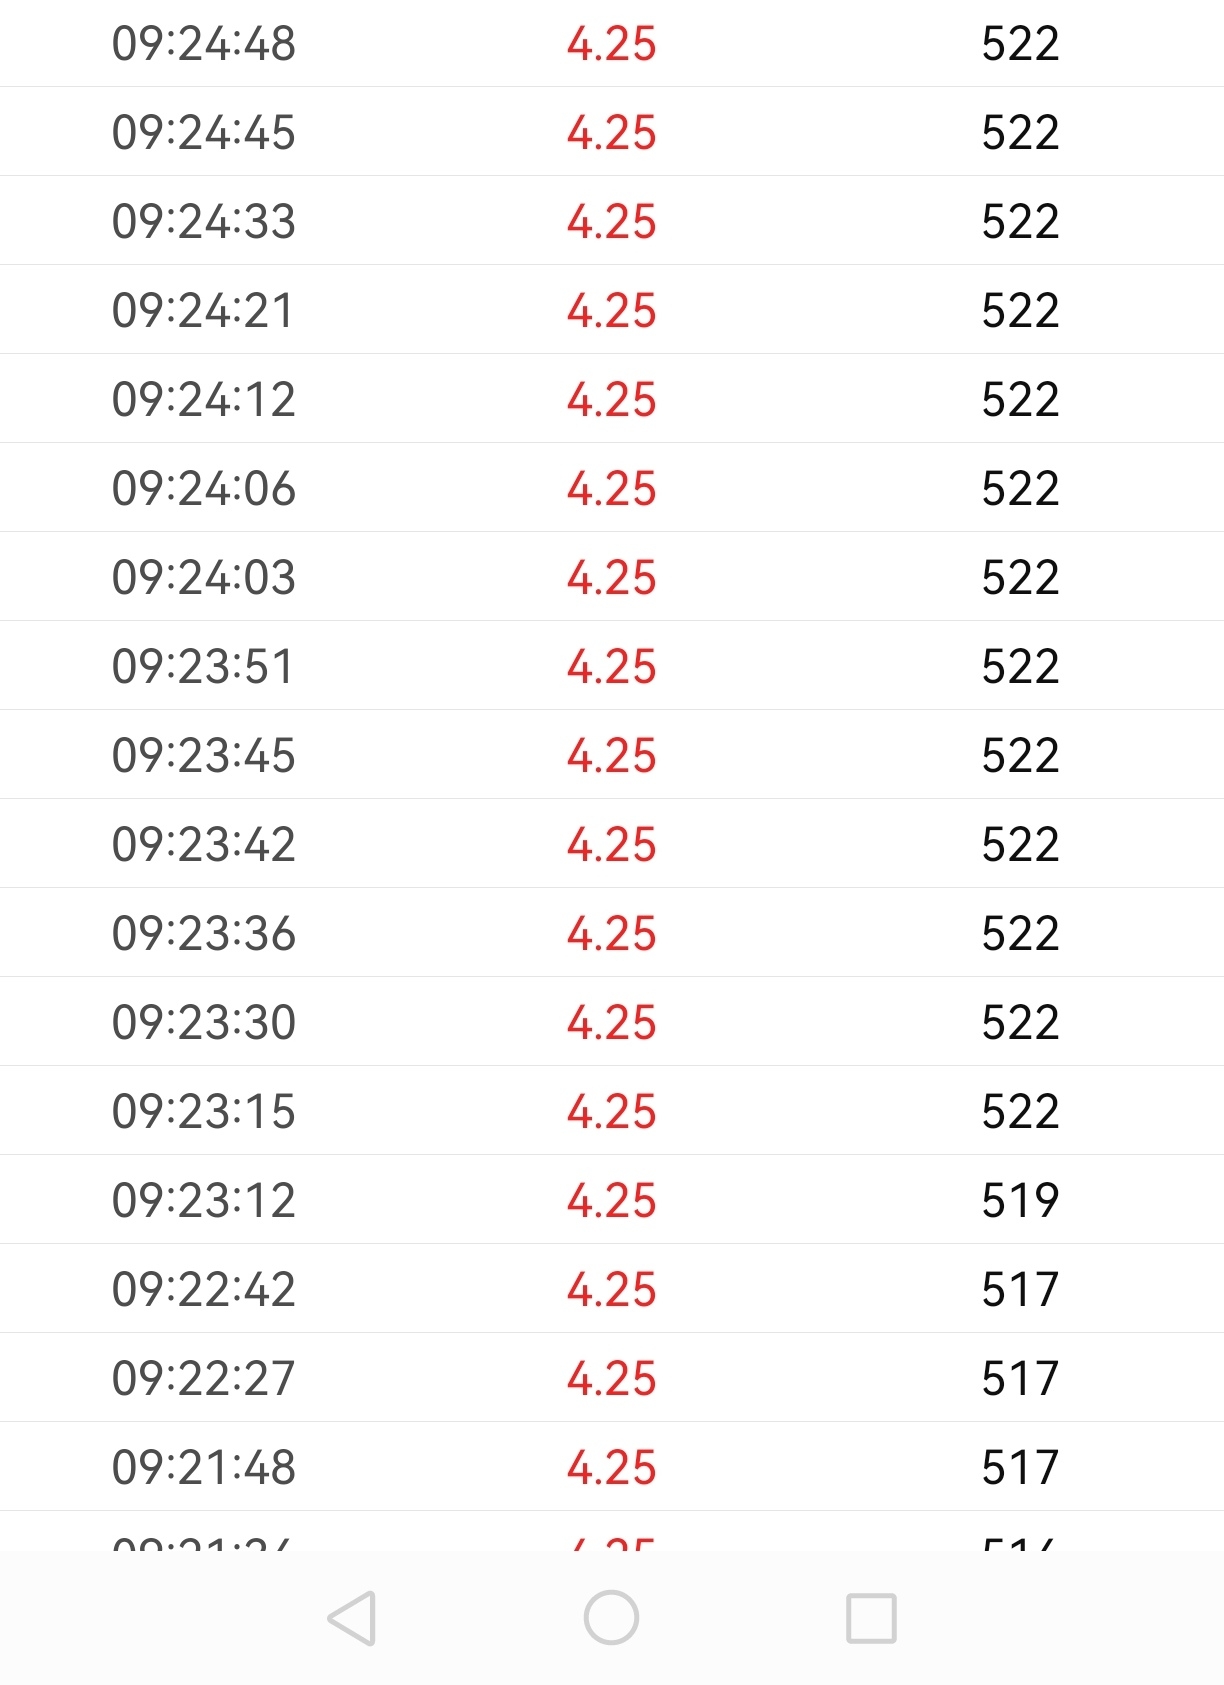Click the 09:23:30 transaction row
The width and height of the screenshot is (1224, 1685).
(x=612, y=1022)
